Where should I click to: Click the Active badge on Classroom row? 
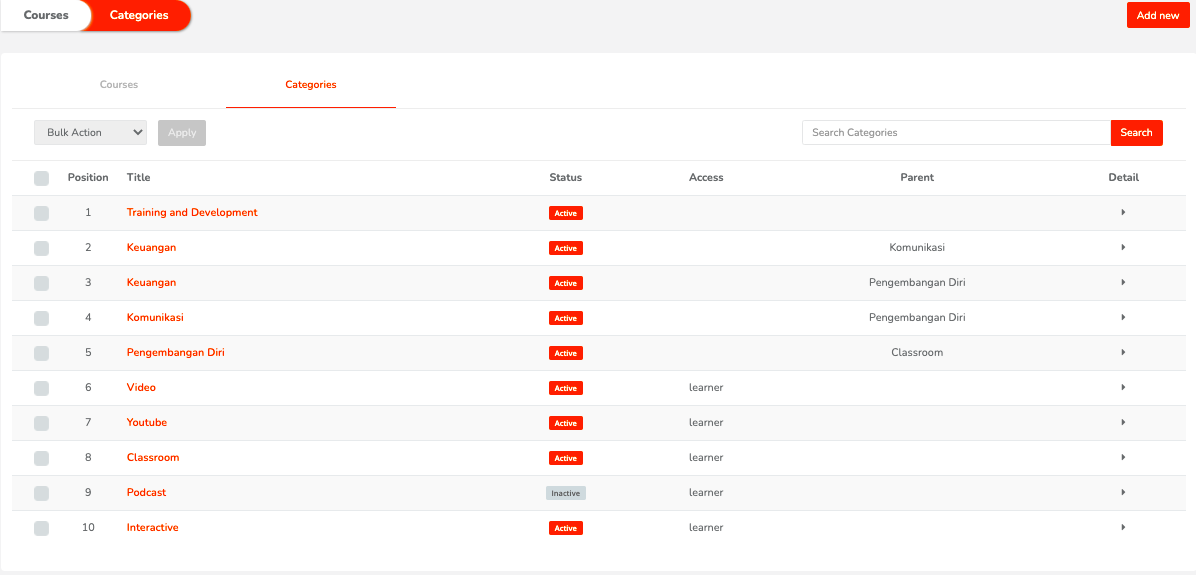pos(566,458)
